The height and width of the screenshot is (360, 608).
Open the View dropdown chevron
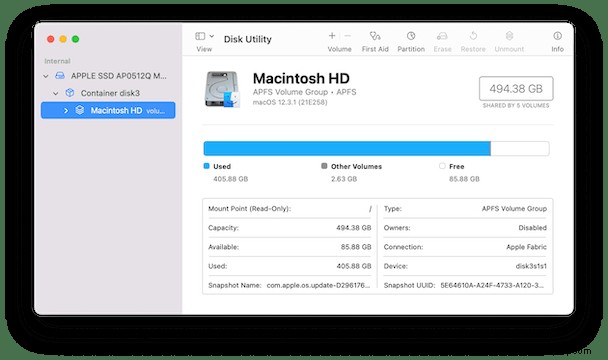[212, 36]
